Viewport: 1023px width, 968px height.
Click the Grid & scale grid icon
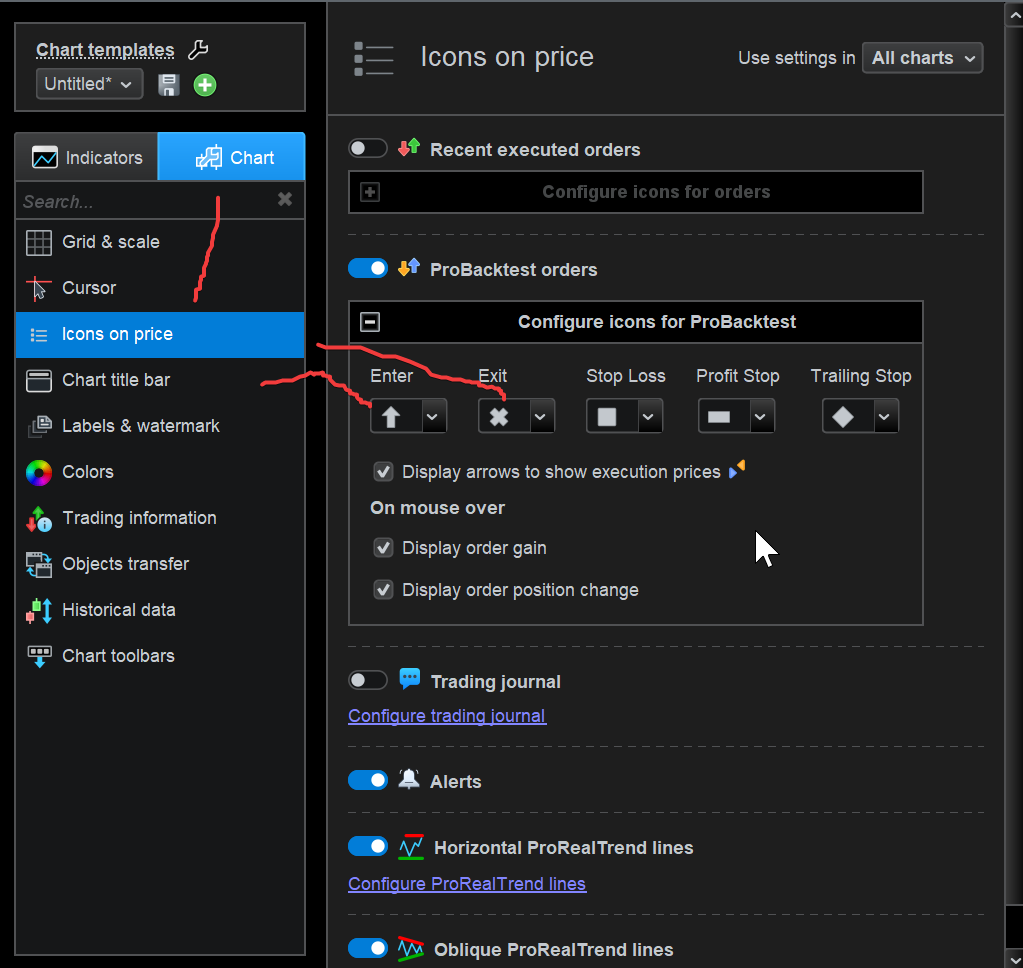(x=38, y=243)
